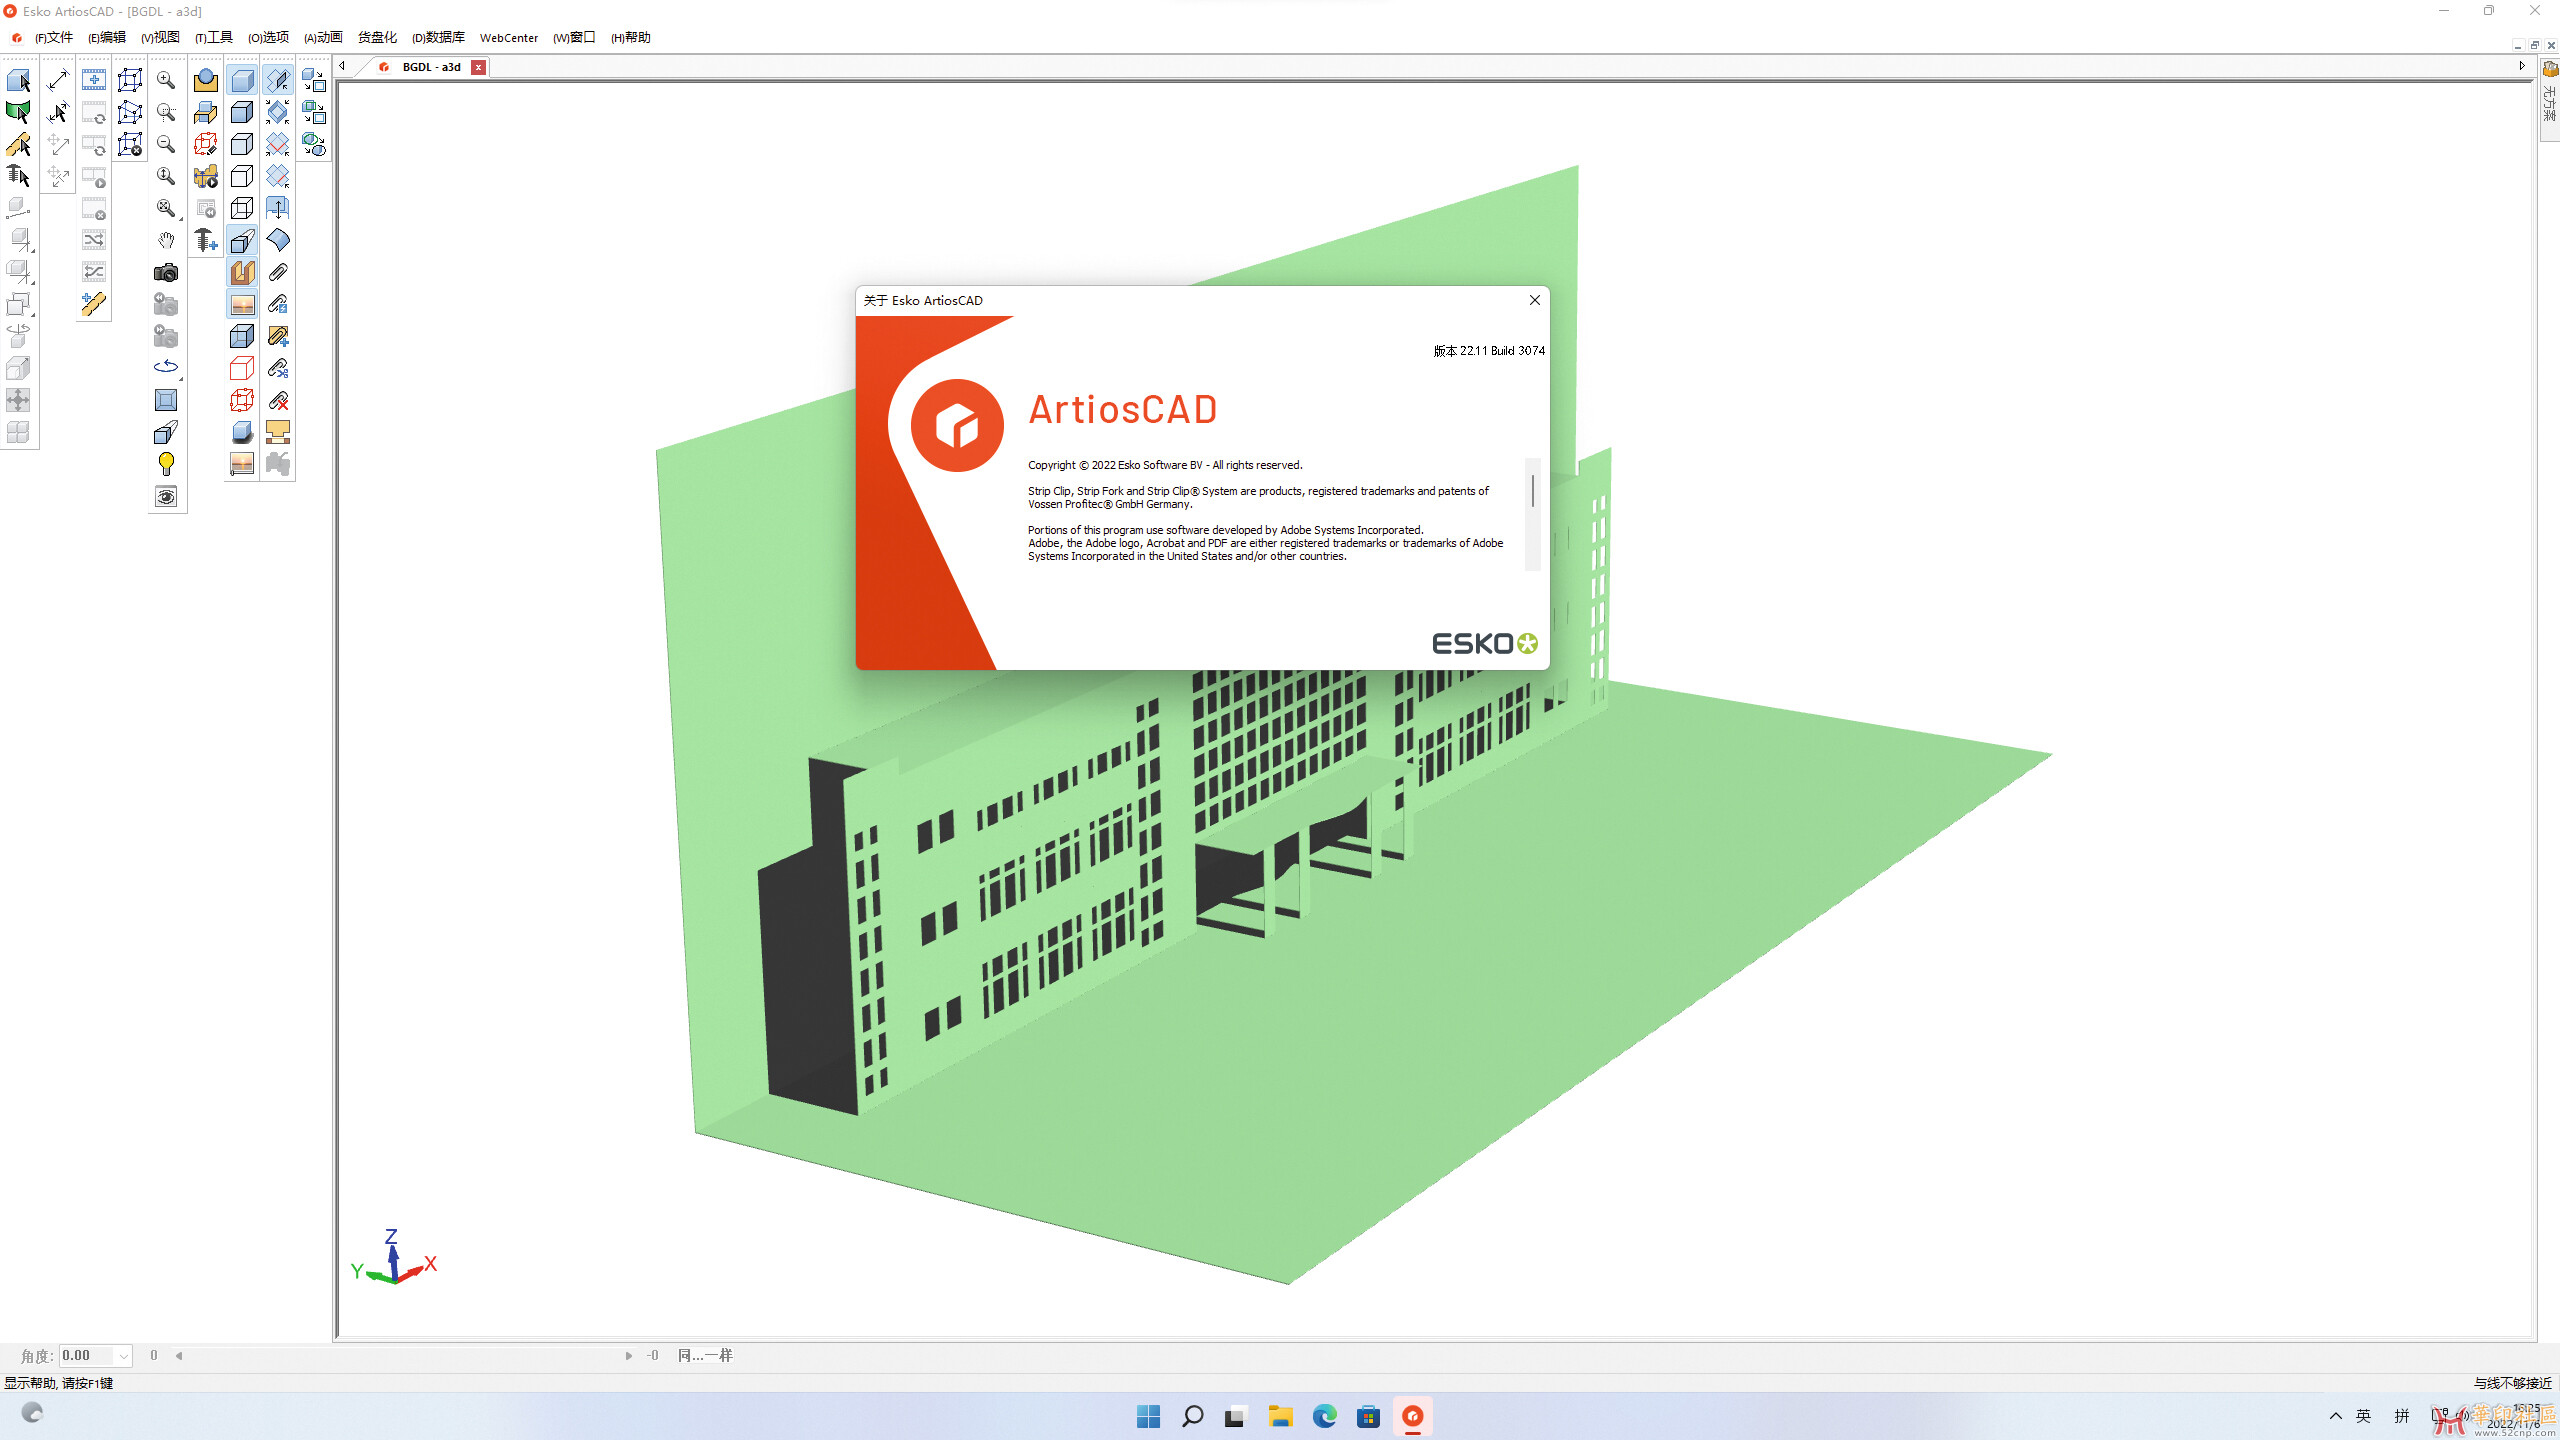Click the Front View blue square icon
This screenshot has height=1440, width=2560.
tap(166, 400)
